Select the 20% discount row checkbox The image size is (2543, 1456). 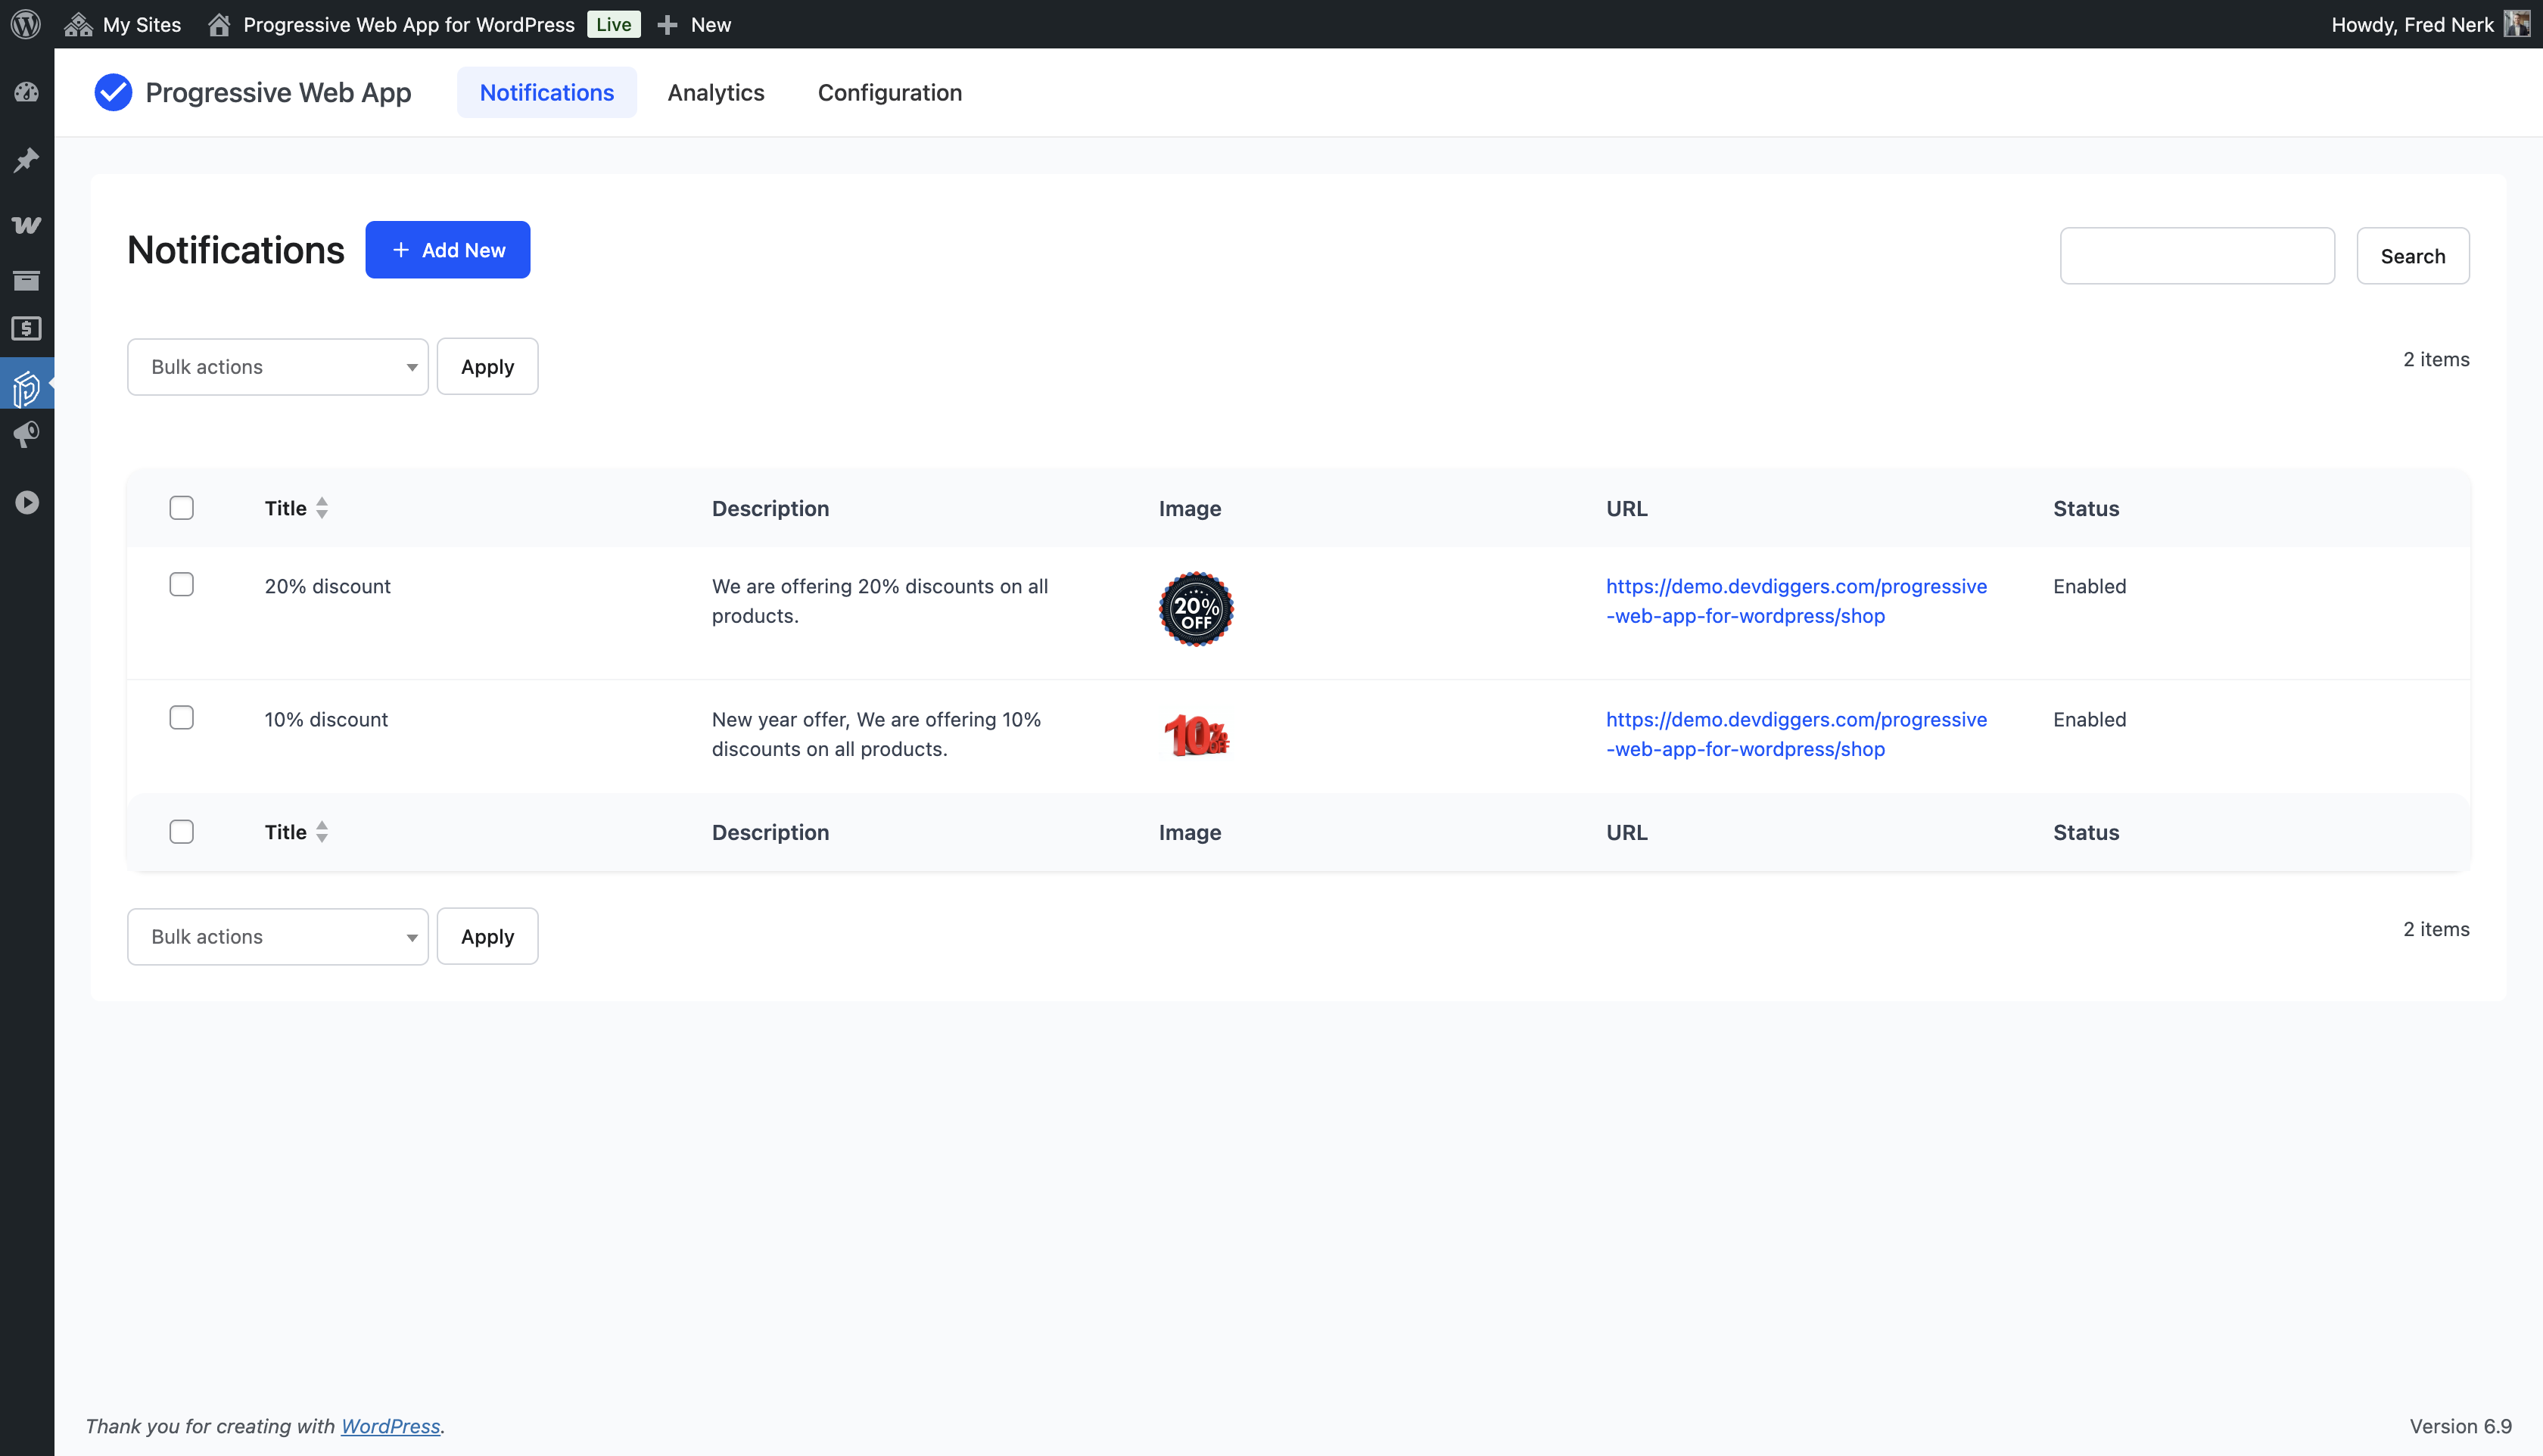(x=181, y=584)
